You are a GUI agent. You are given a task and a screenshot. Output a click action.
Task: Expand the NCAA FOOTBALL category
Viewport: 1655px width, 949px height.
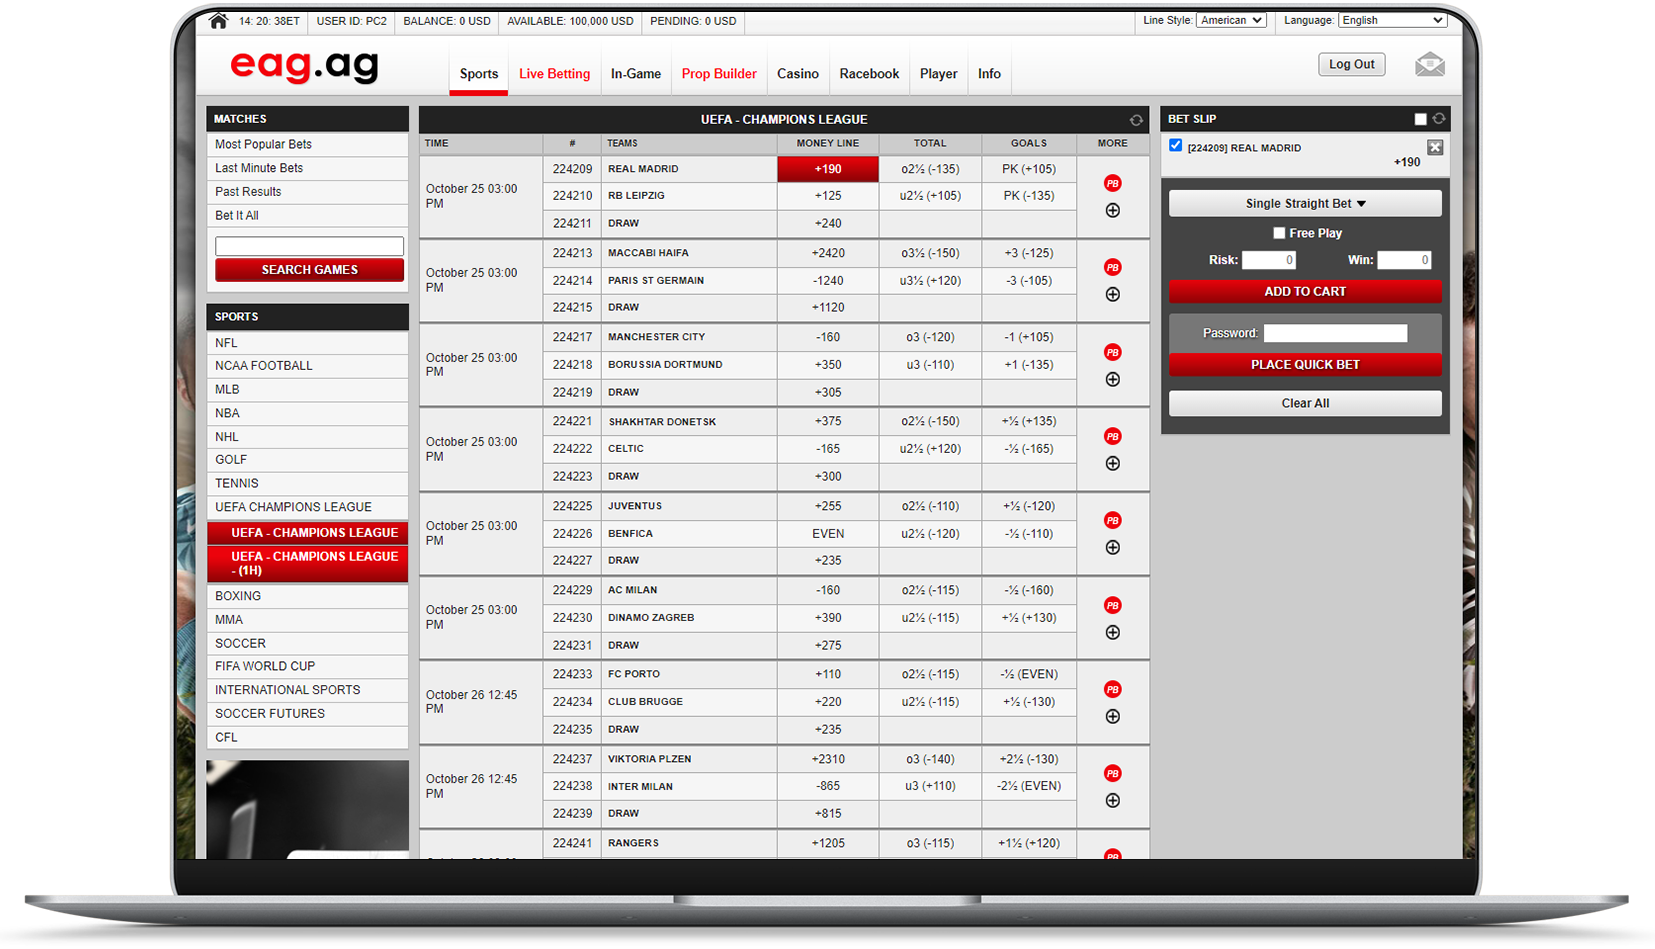[307, 366]
